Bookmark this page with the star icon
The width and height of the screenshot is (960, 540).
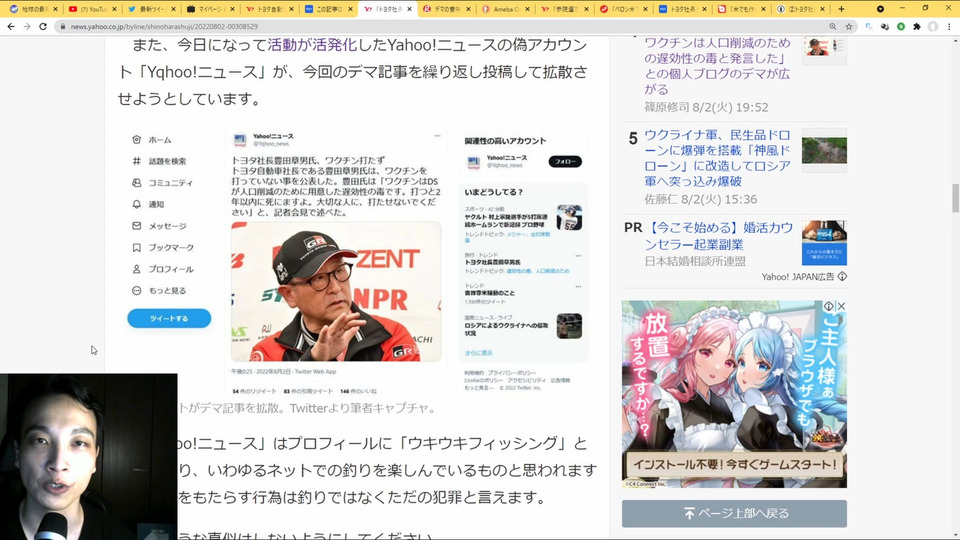pos(849,27)
